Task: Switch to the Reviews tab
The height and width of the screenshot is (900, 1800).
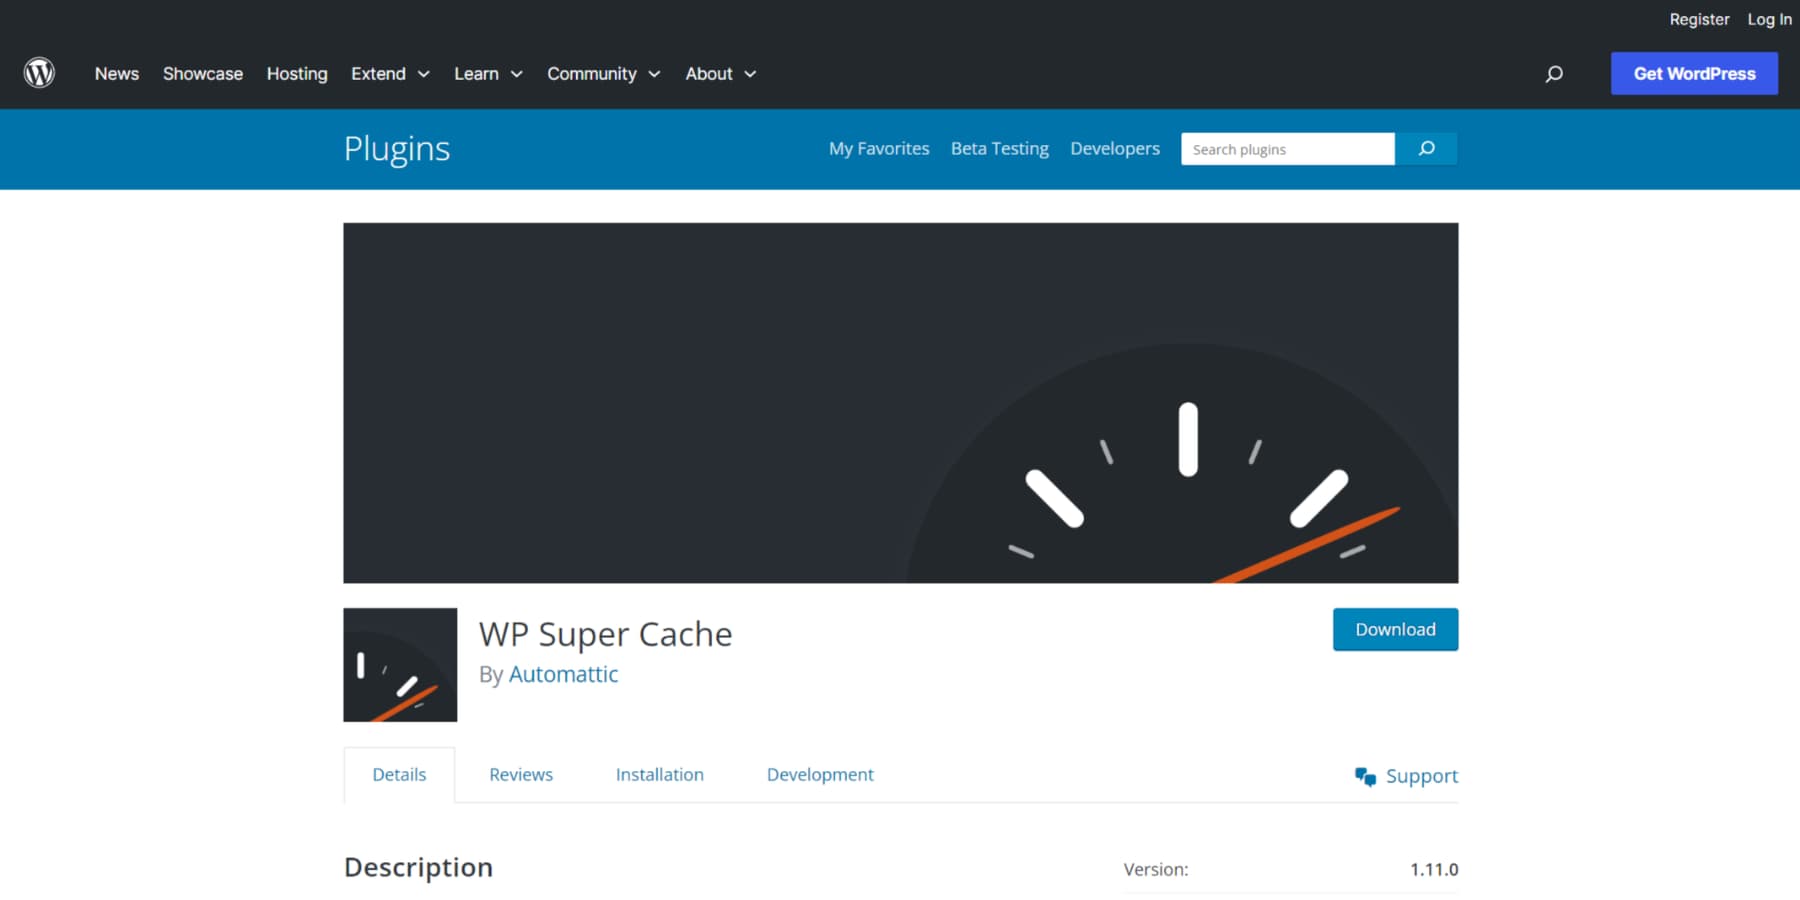Action: 520,774
